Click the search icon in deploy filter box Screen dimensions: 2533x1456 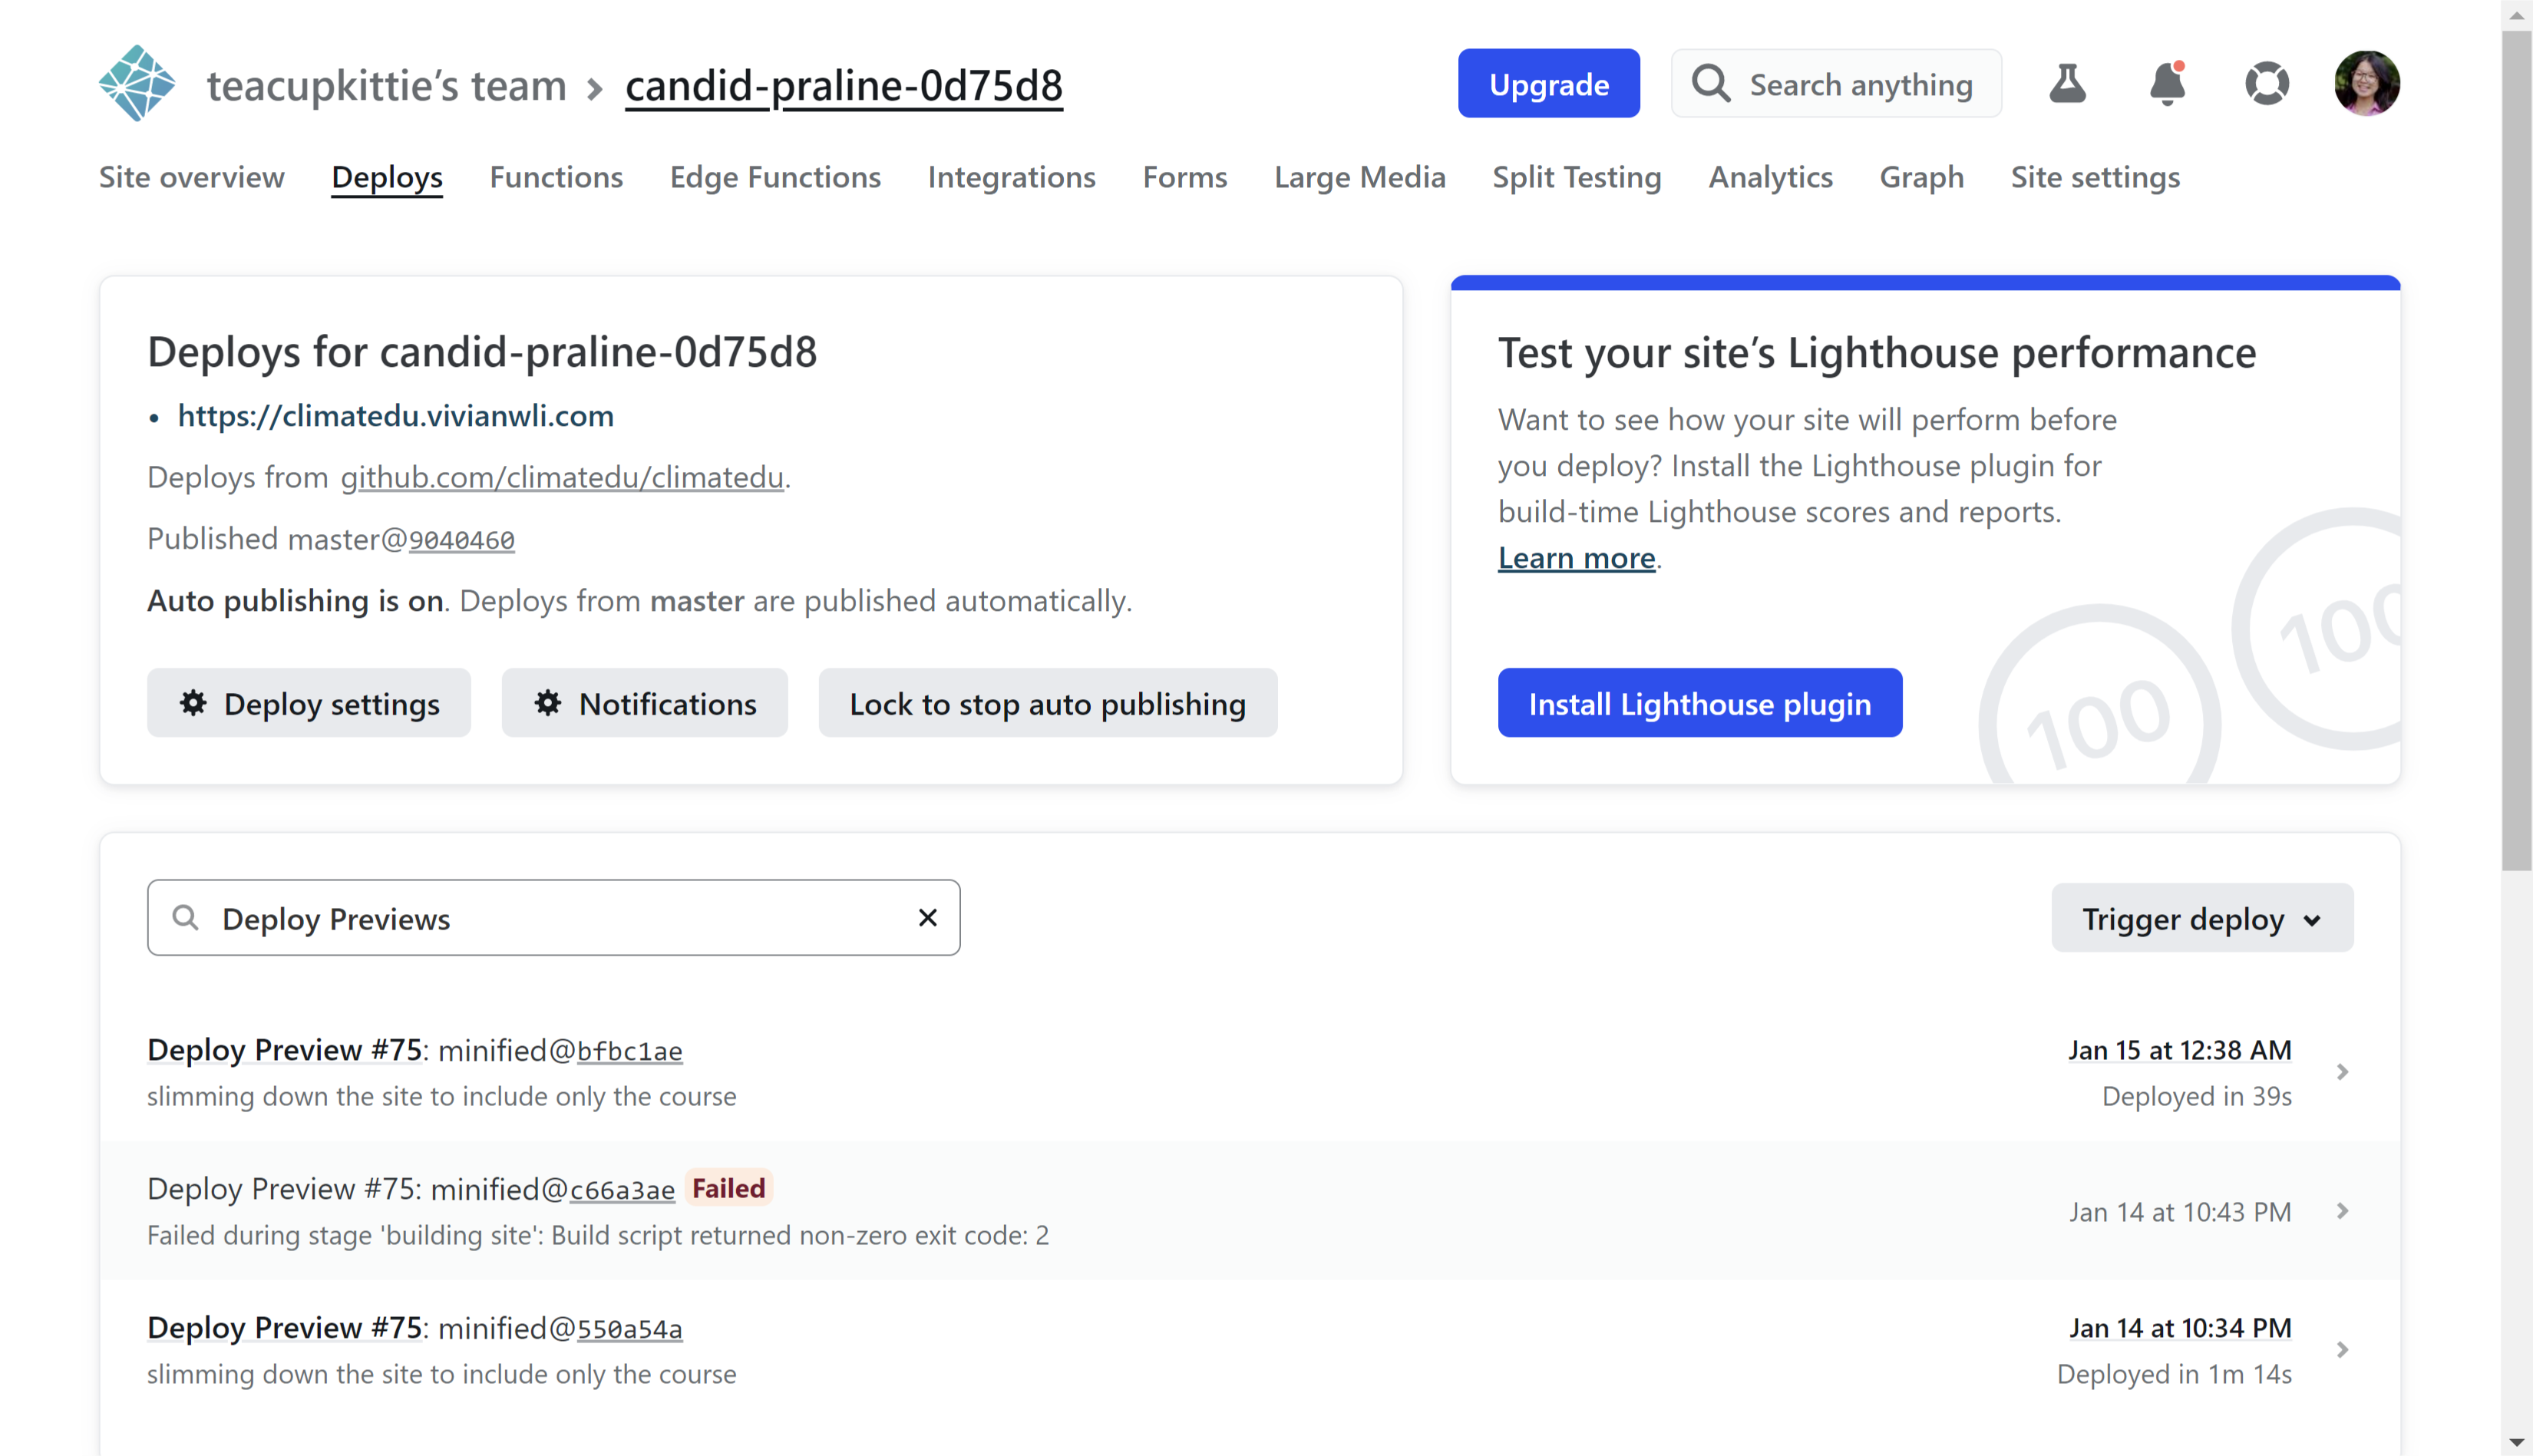(x=185, y=917)
